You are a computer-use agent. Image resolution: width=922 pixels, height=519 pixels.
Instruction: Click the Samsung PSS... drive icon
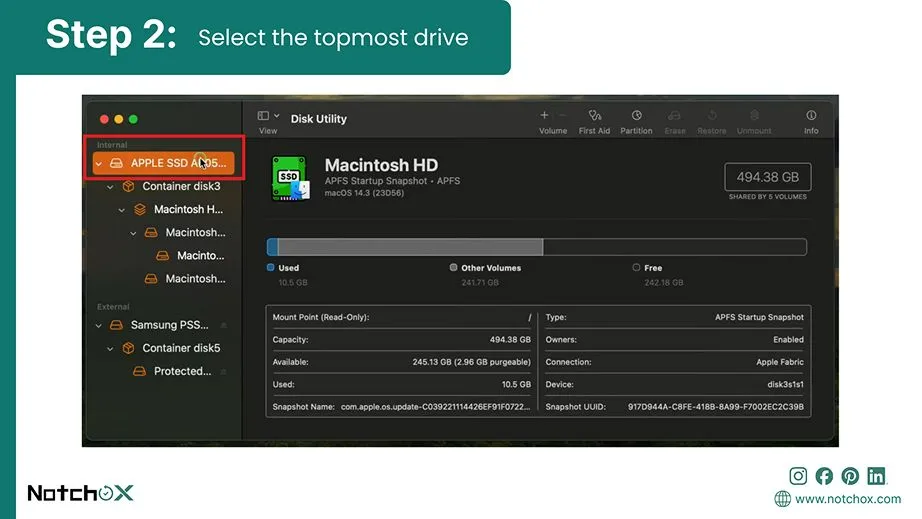tap(116, 325)
